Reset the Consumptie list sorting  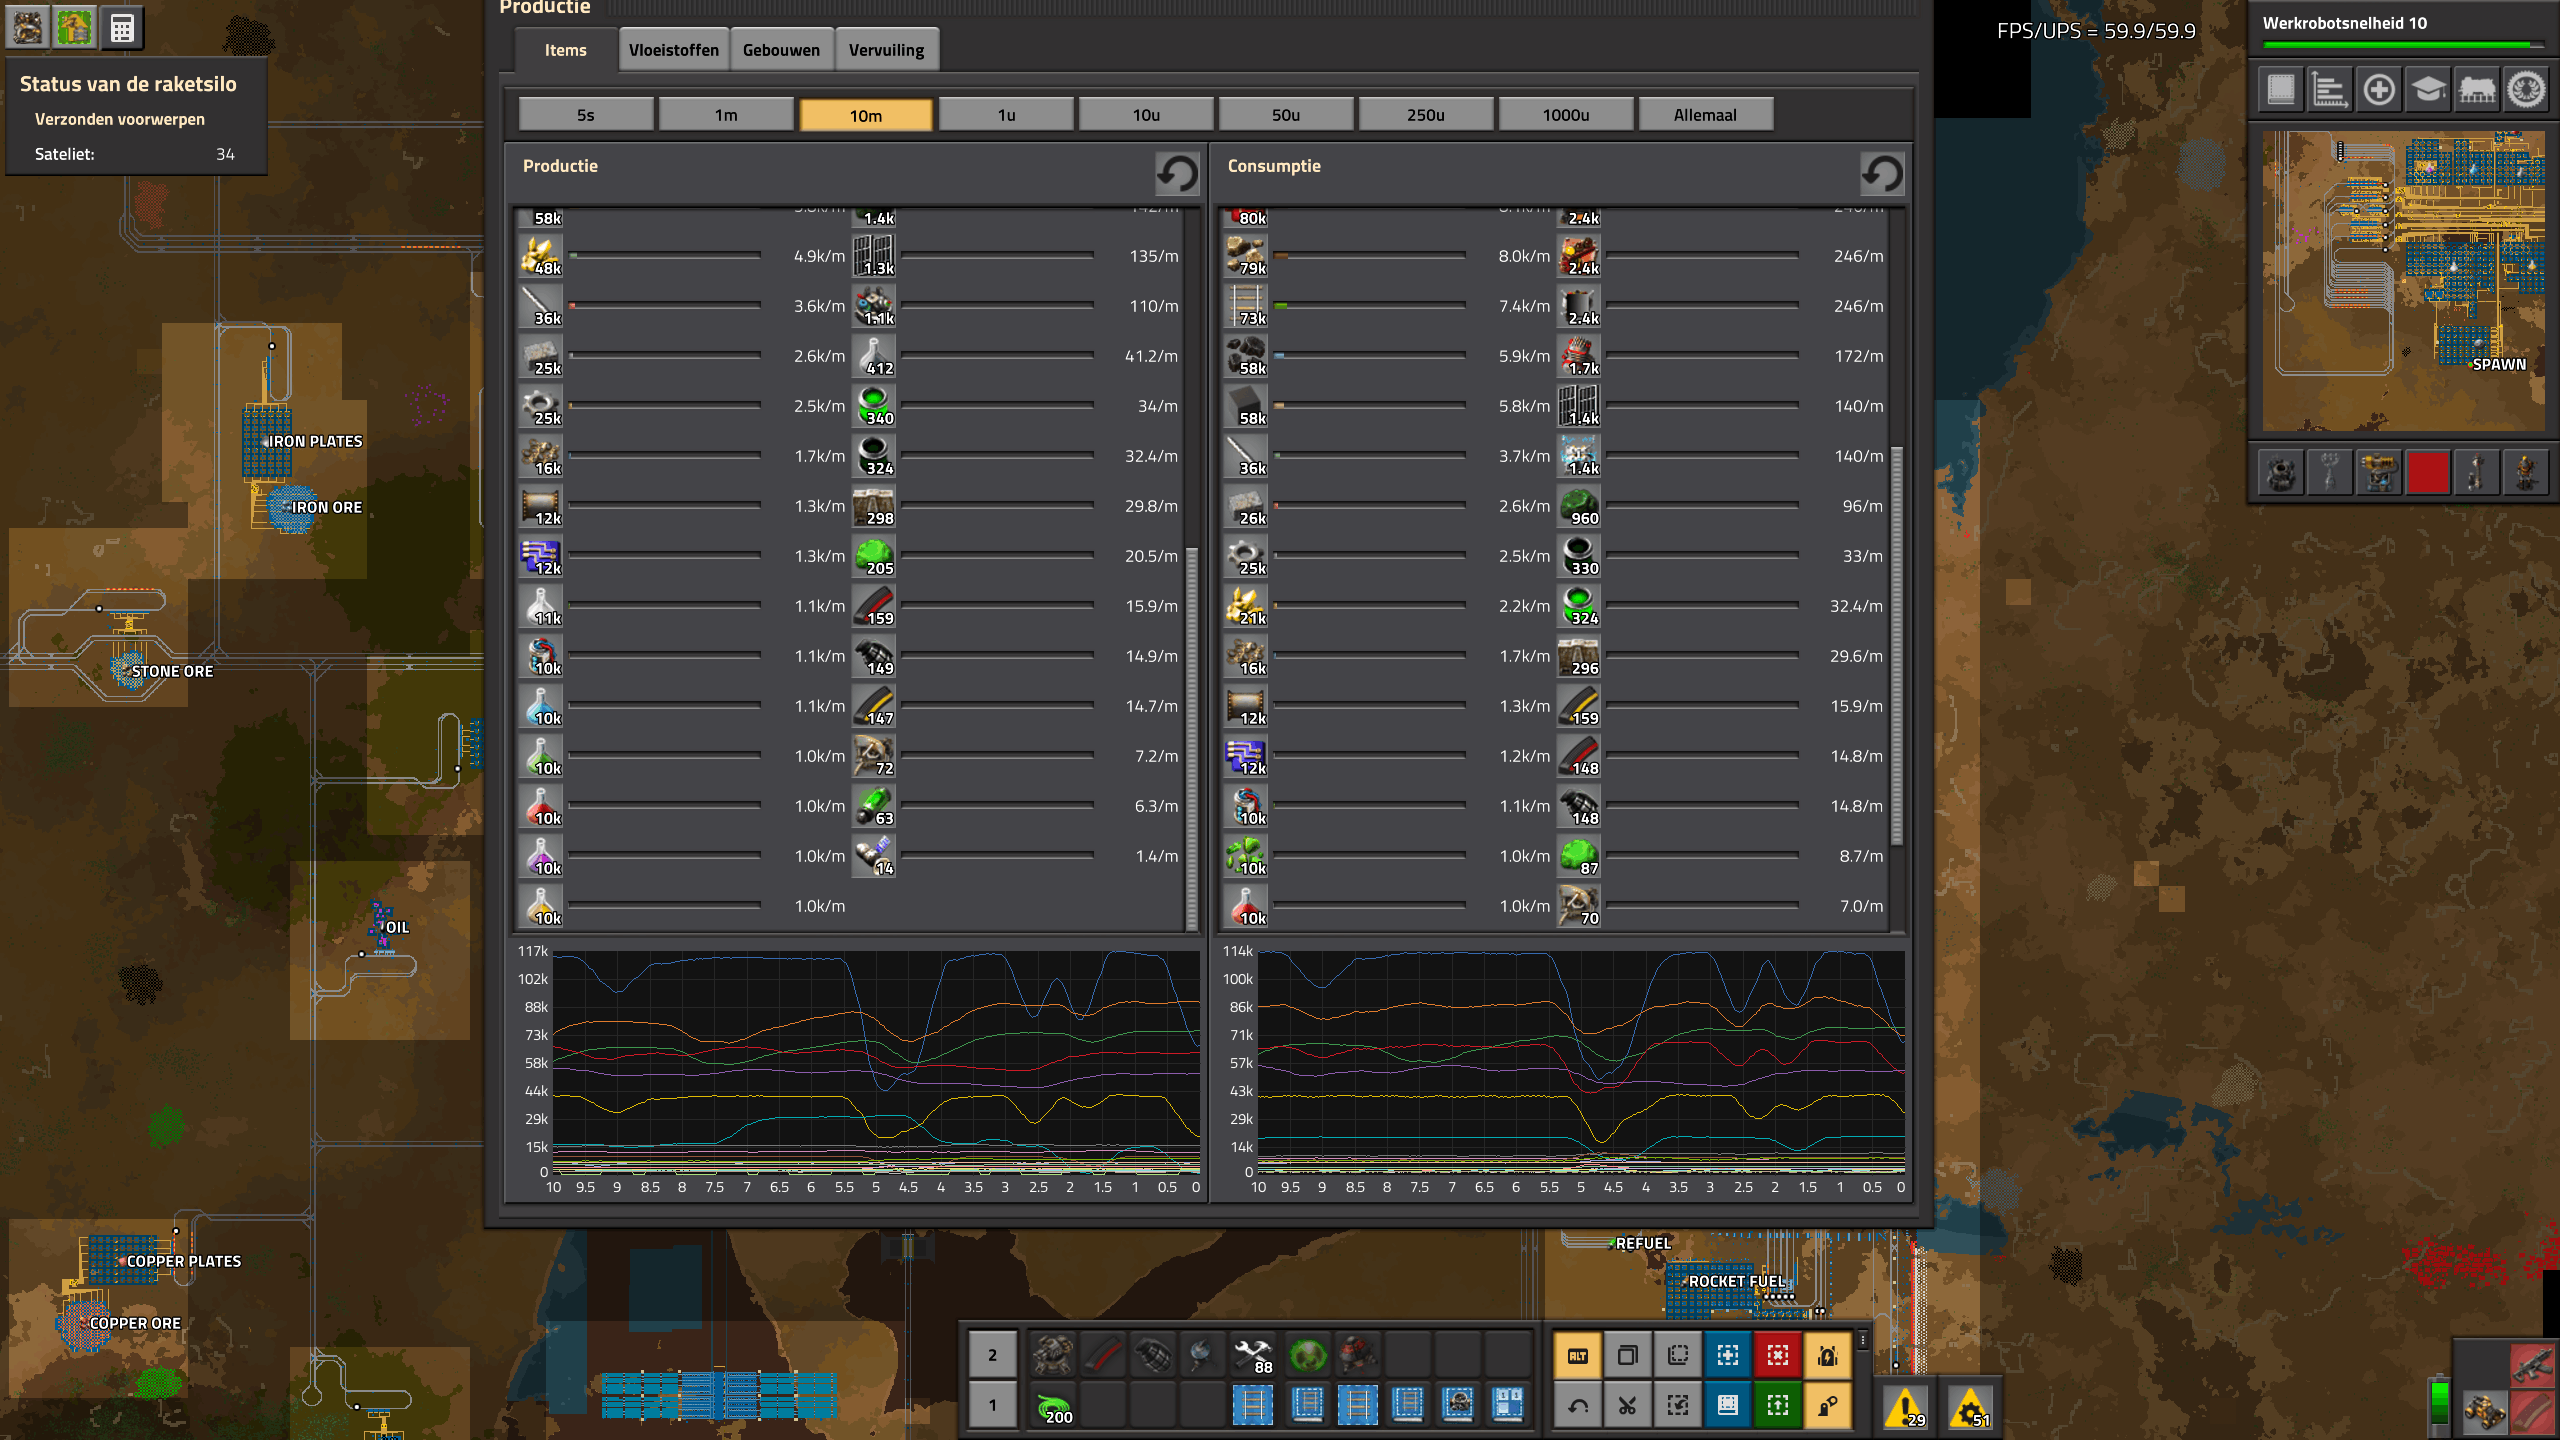point(1882,173)
